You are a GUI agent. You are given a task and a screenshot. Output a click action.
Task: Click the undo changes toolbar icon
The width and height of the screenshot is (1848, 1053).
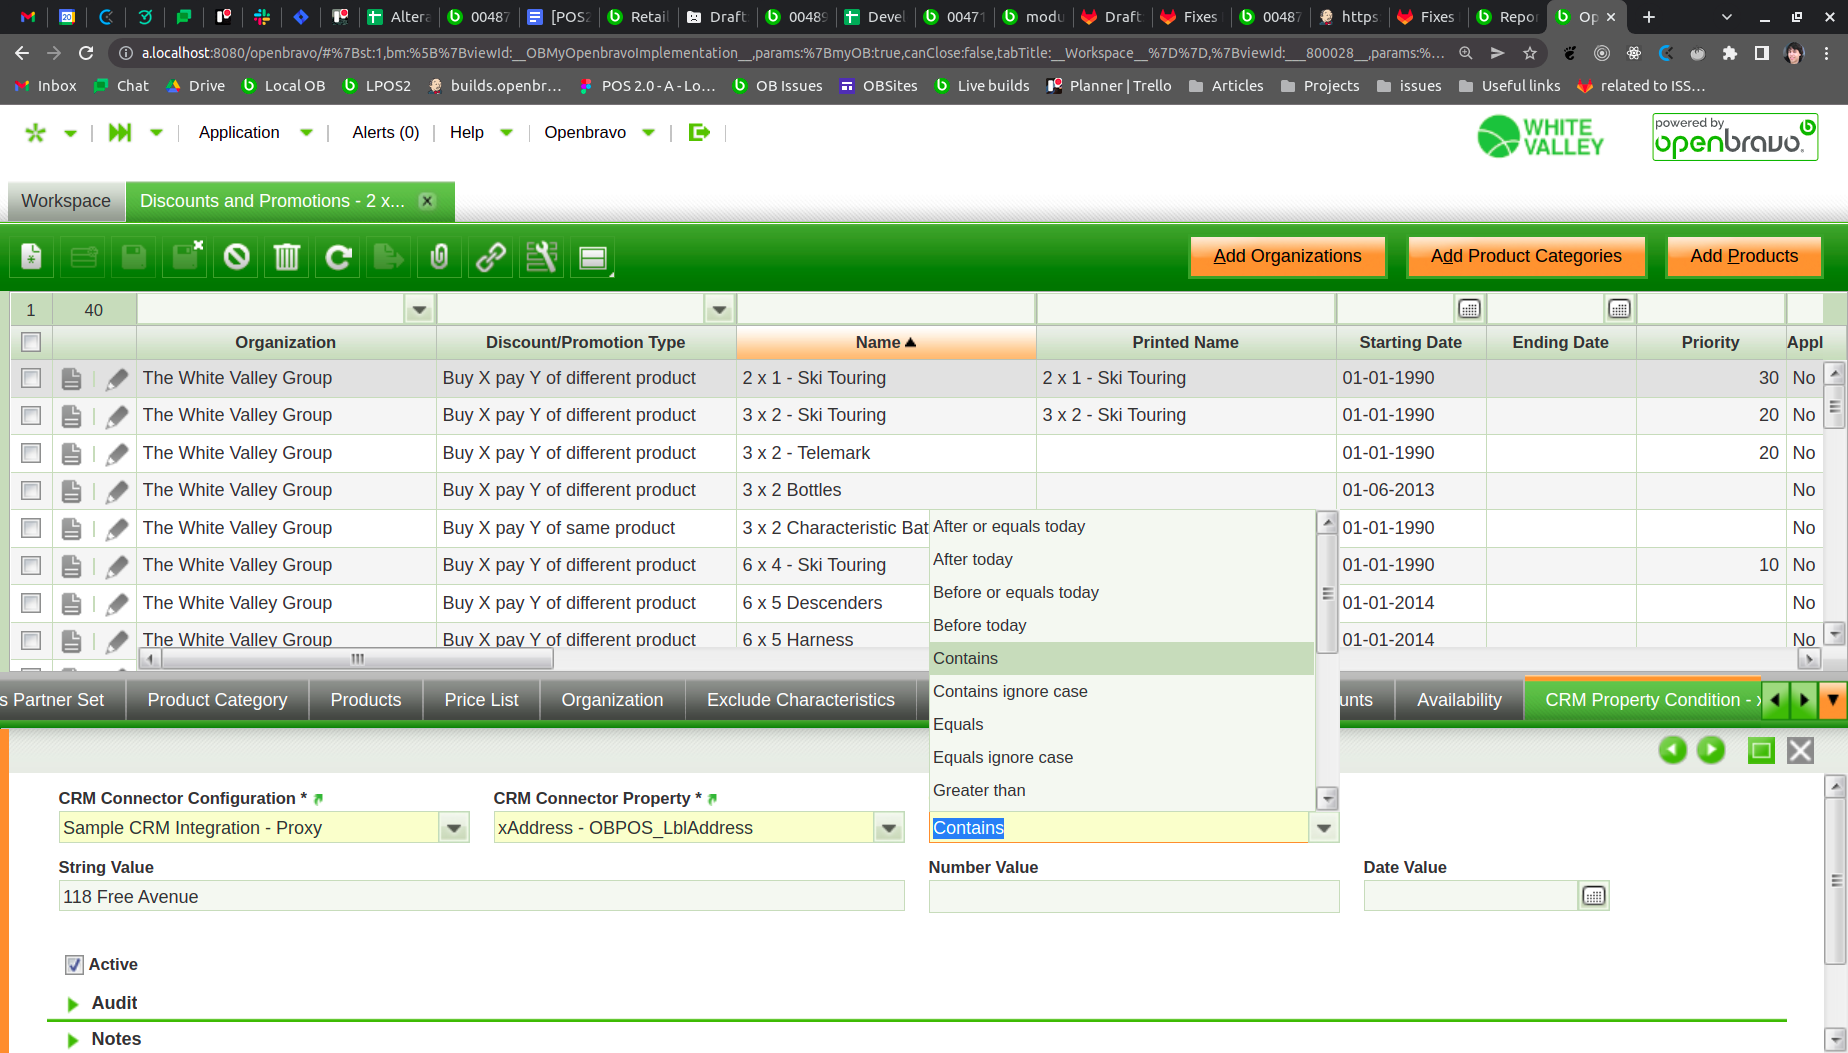pos(236,258)
